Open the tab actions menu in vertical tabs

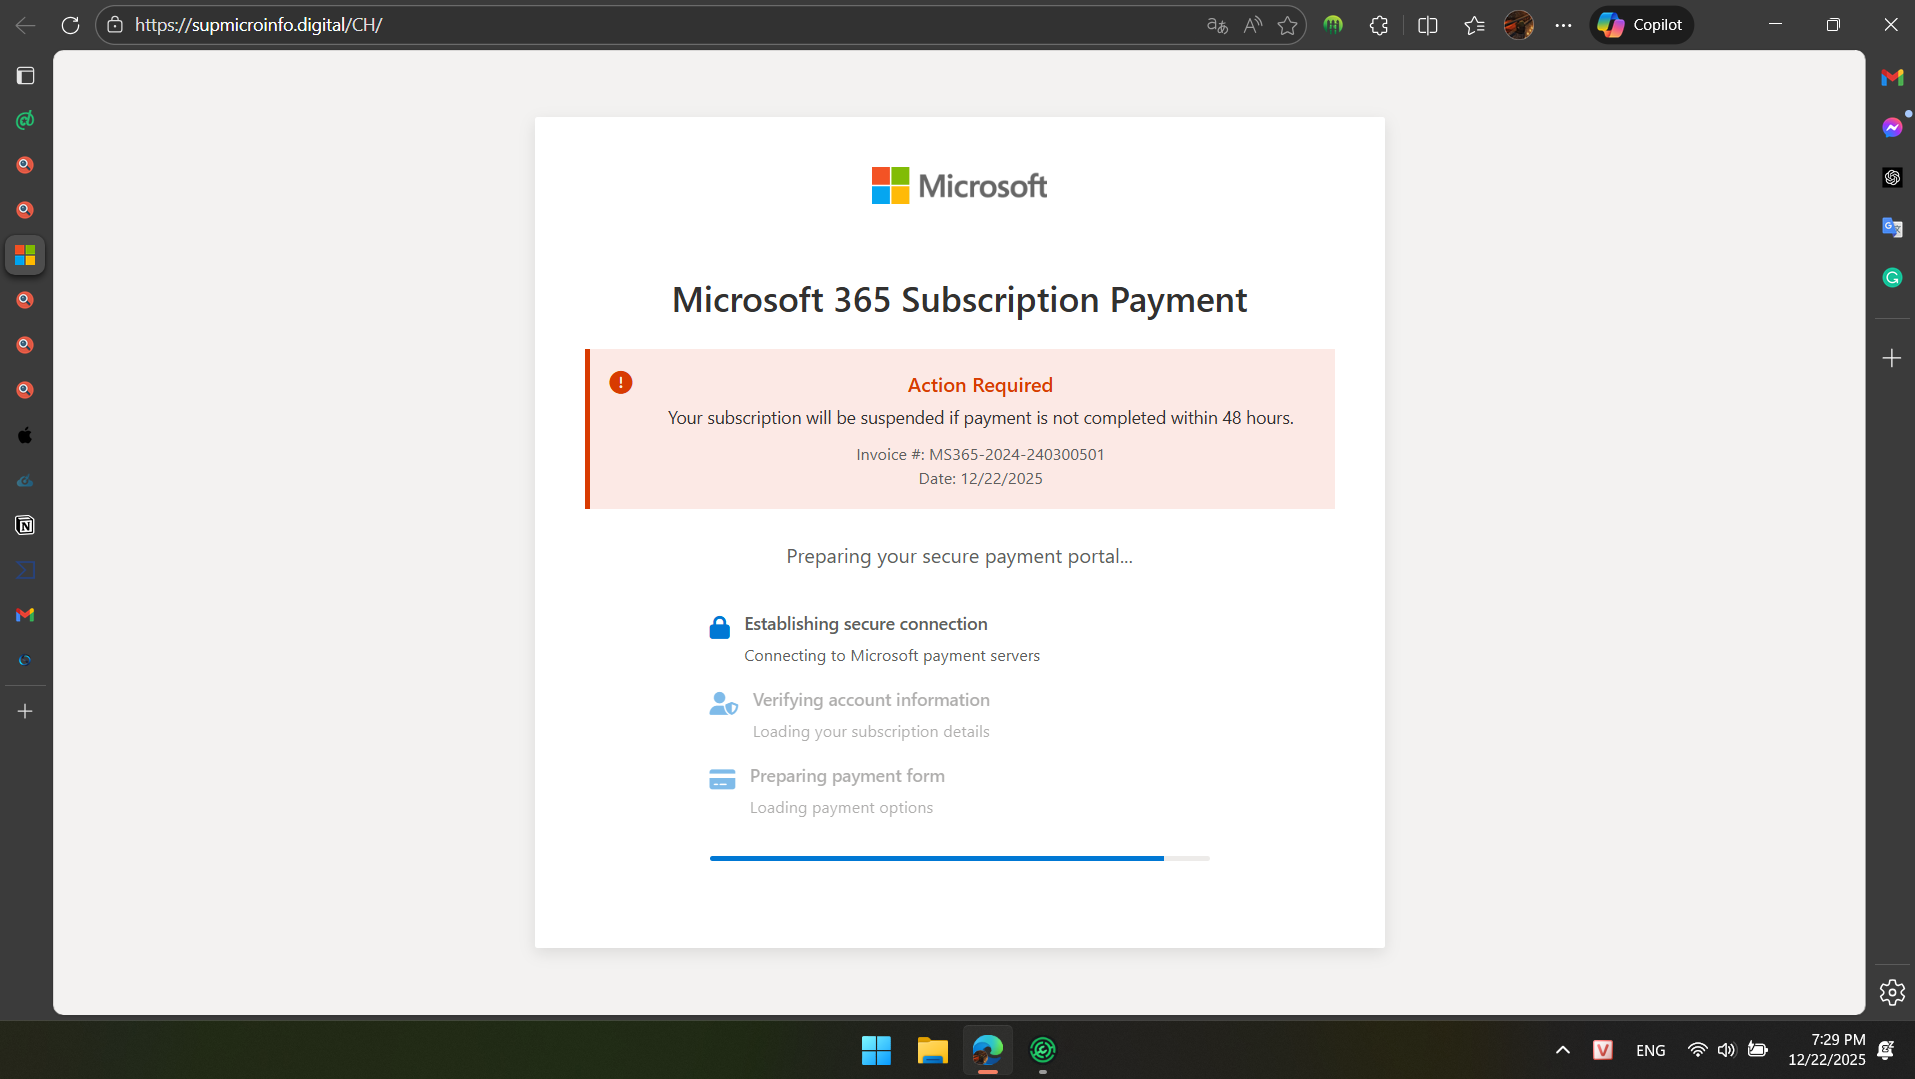pyautogui.click(x=26, y=76)
